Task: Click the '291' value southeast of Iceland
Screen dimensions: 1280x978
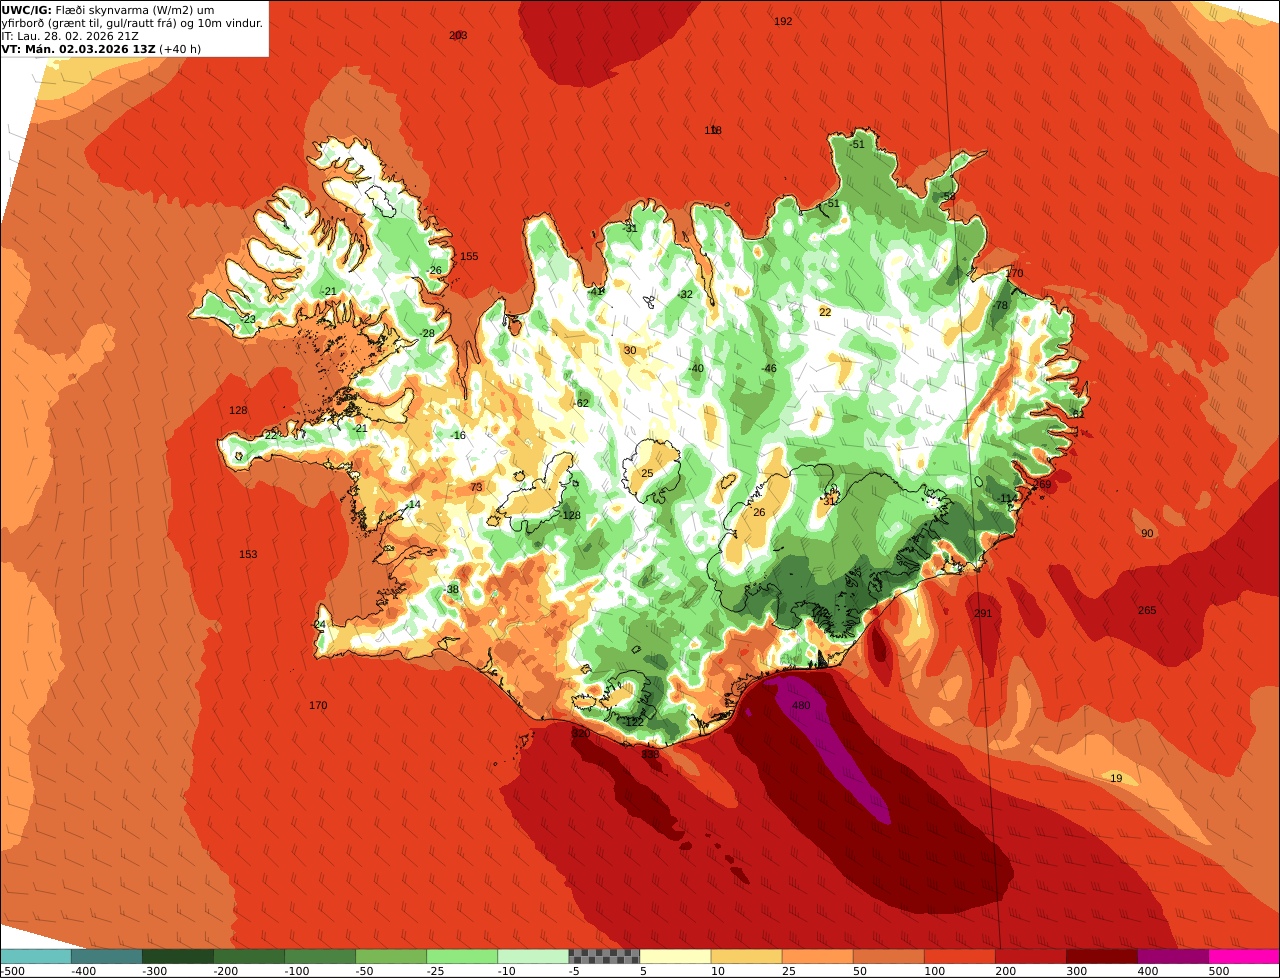Action: [983, 613]
